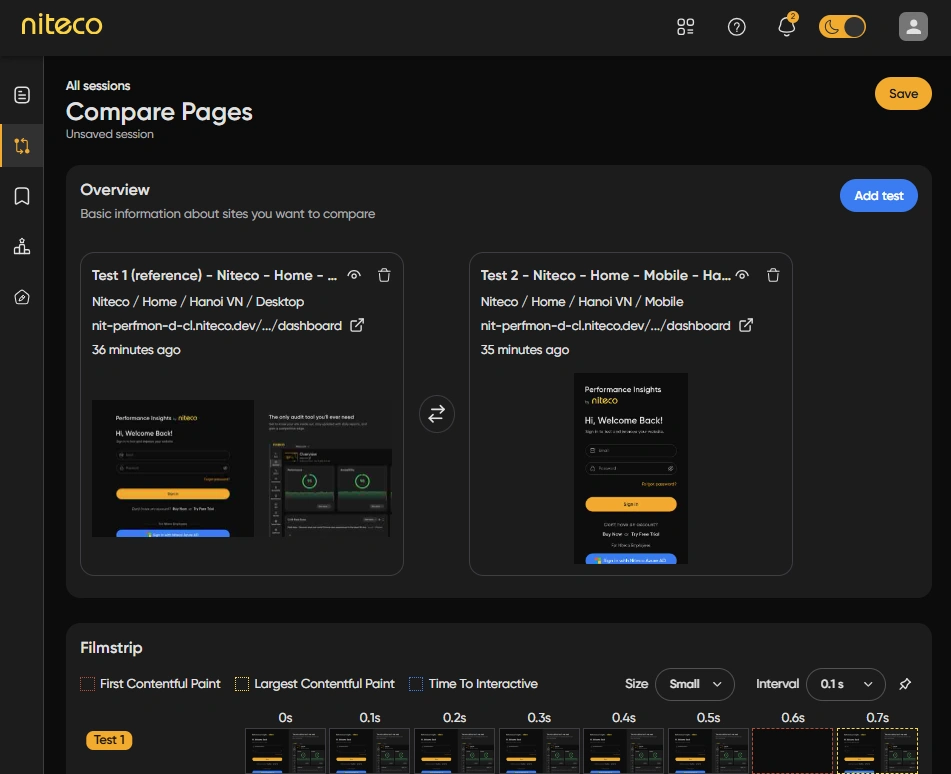Open the reports list sidebar icon
951x774 pixels.
(x=22, y=95)
